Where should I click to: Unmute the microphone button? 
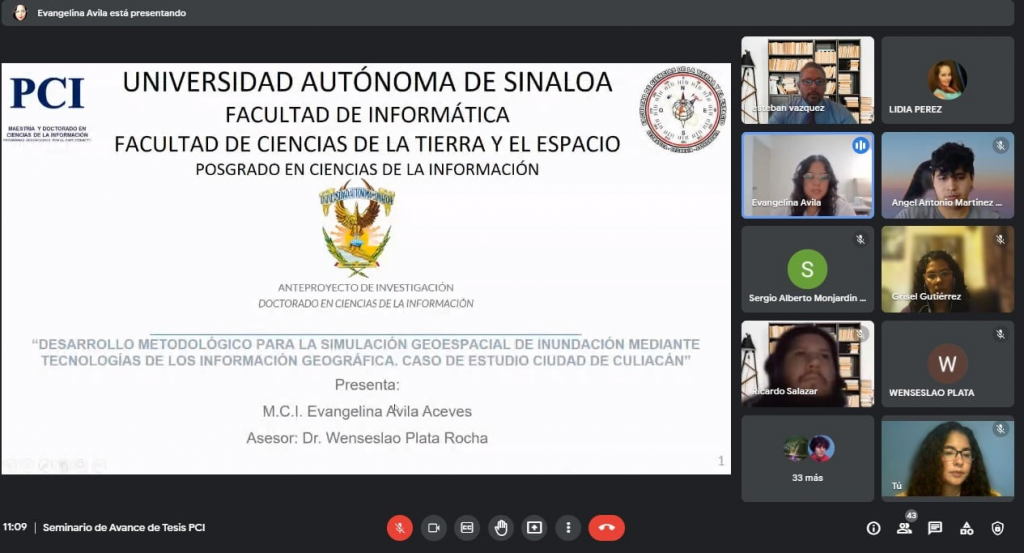click(x=400, y=528)
